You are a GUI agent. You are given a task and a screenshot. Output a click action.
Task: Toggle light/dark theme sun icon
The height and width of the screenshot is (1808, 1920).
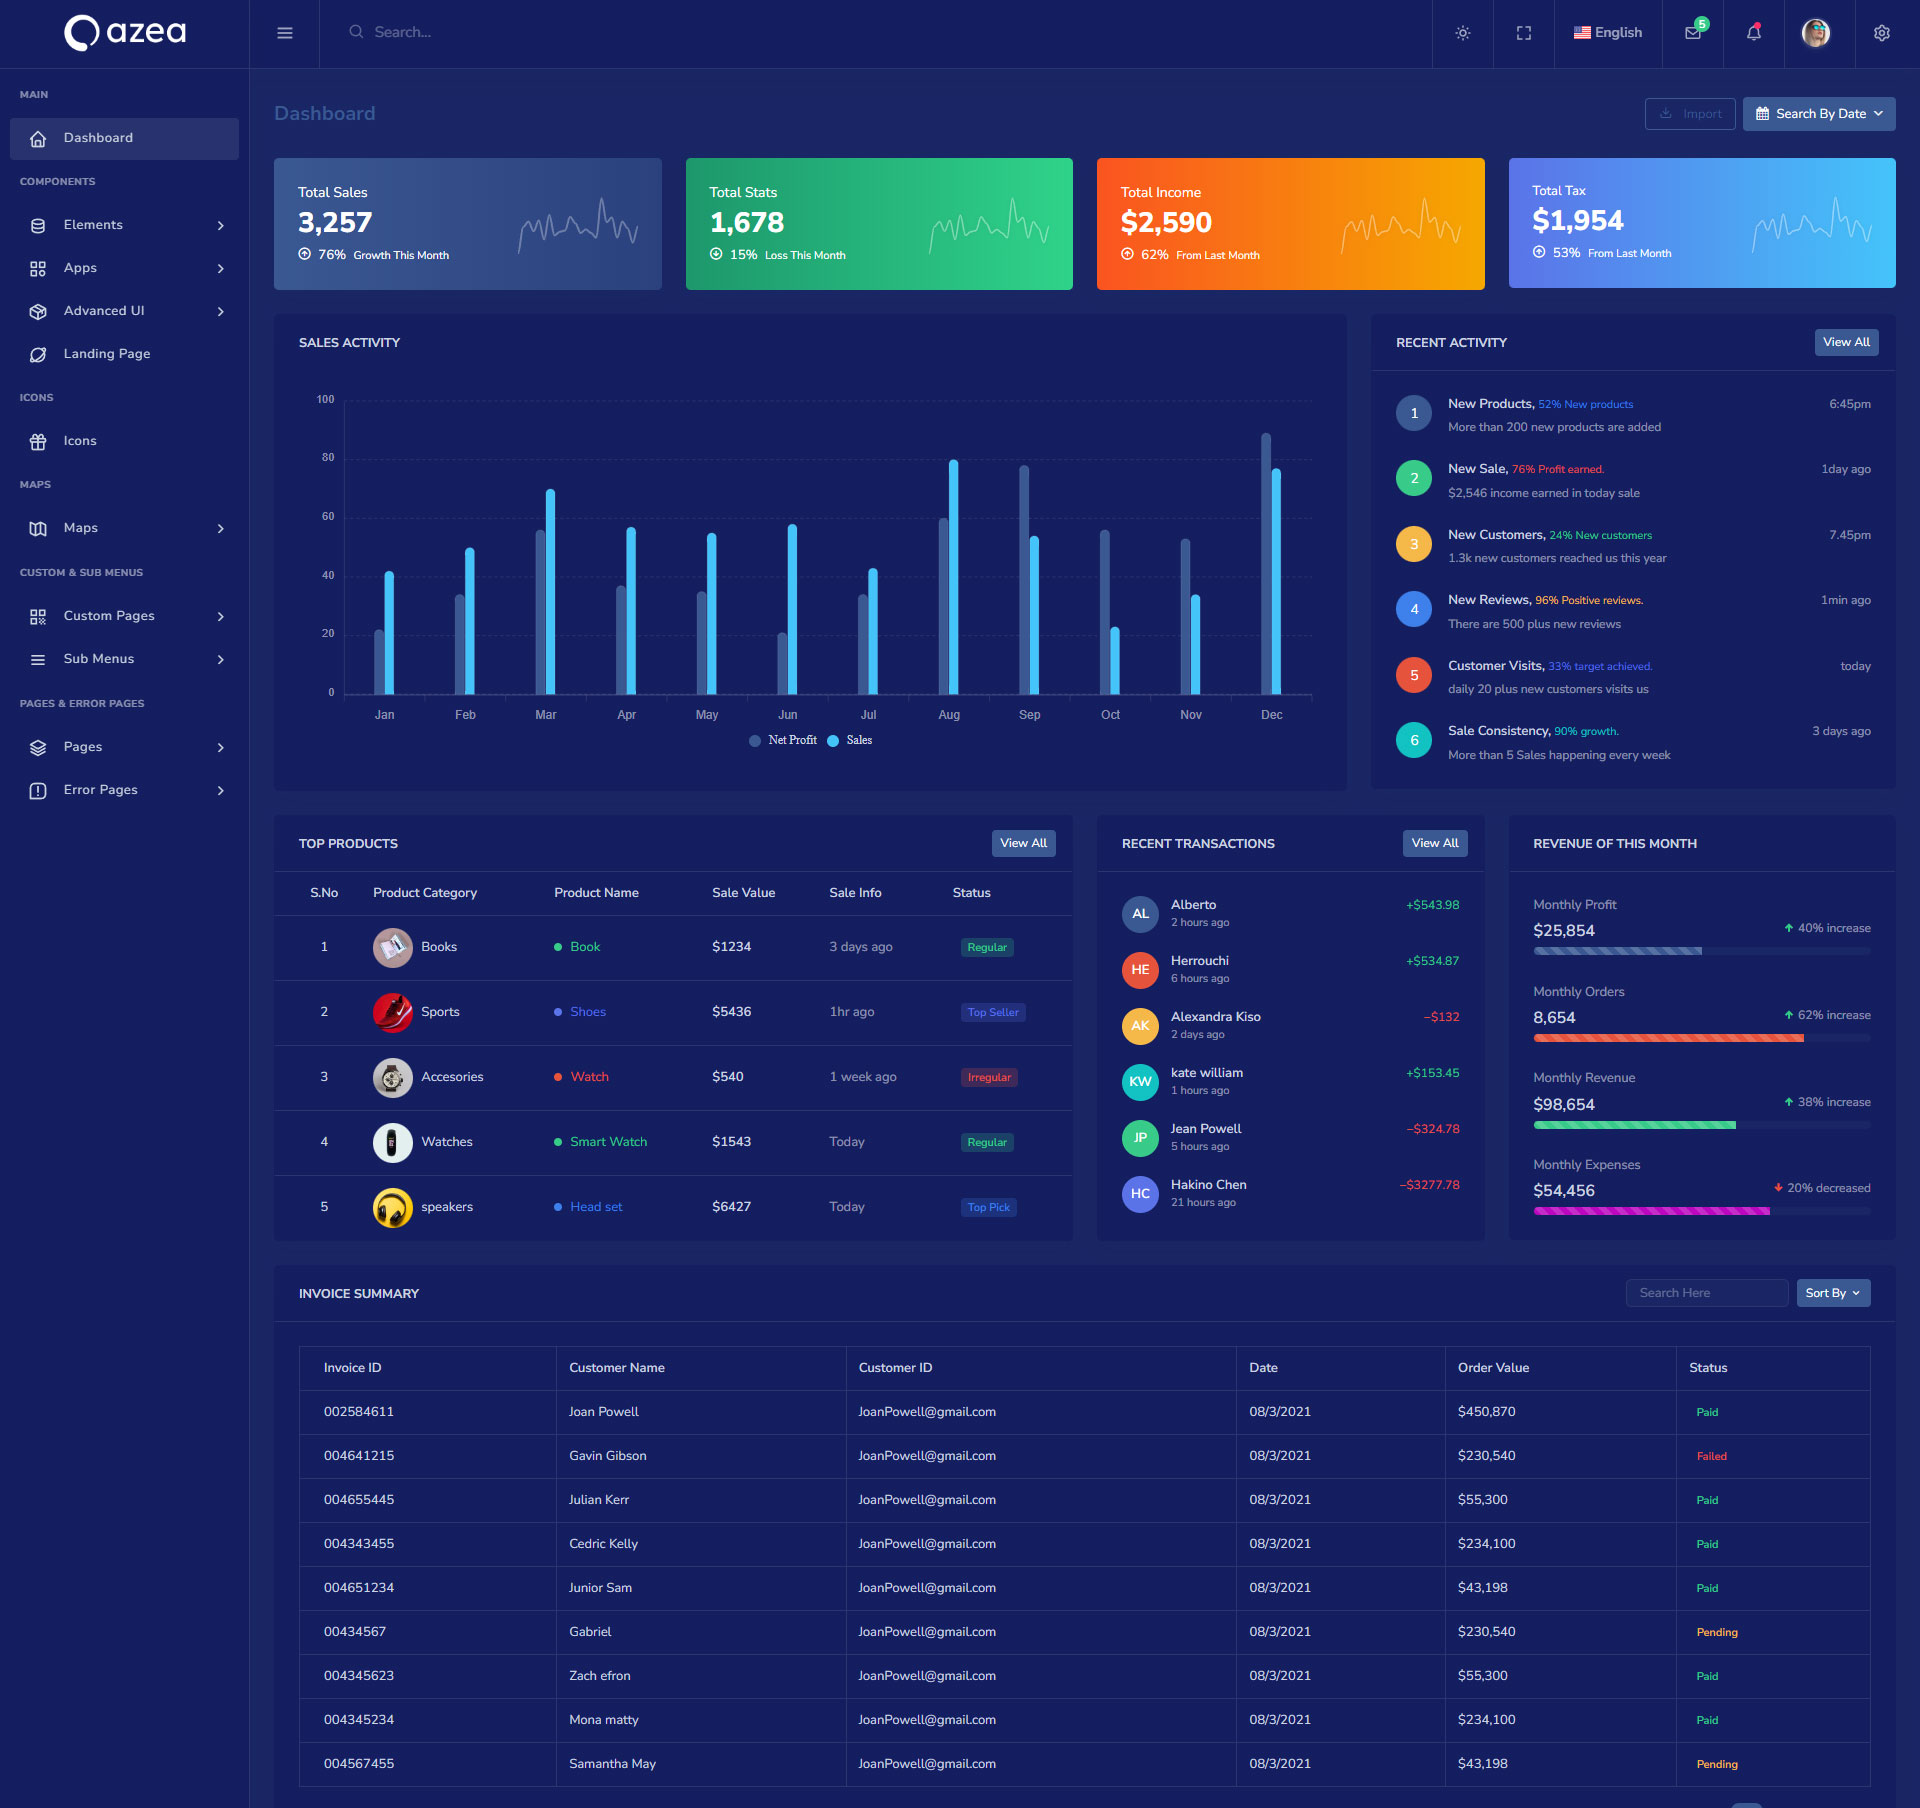[x=1462, y=33]
